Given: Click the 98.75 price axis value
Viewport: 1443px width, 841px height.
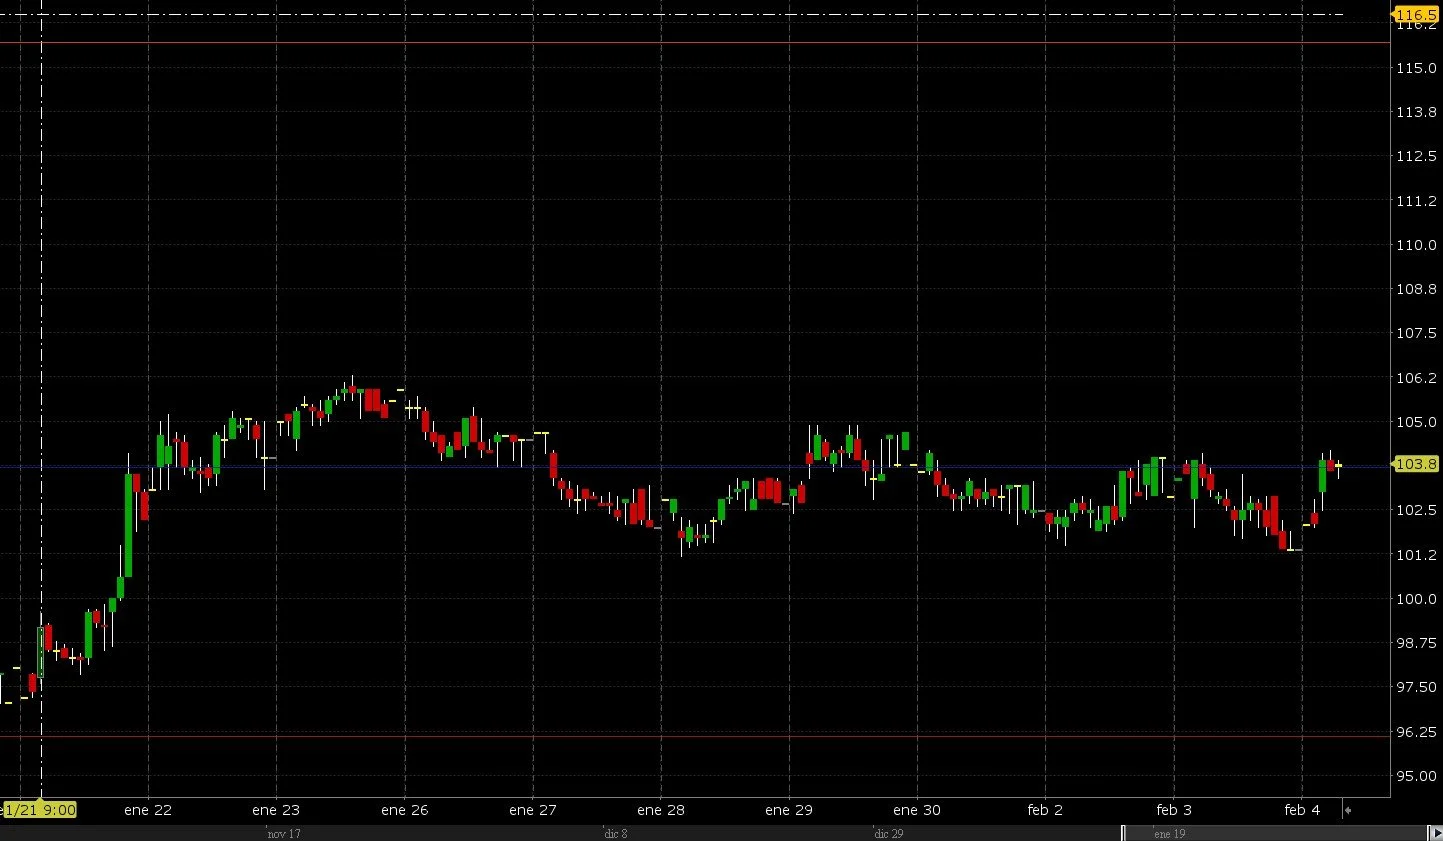Looking at the screenshot, I should [1416, 643].
